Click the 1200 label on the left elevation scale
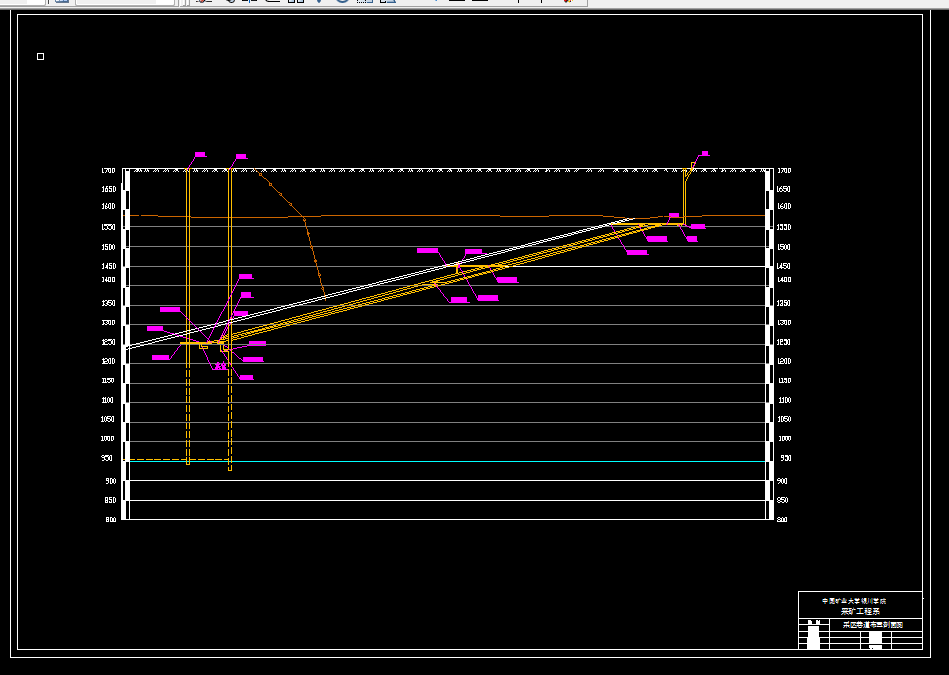Viewport: 949px width, 675px height. point(108,361)
